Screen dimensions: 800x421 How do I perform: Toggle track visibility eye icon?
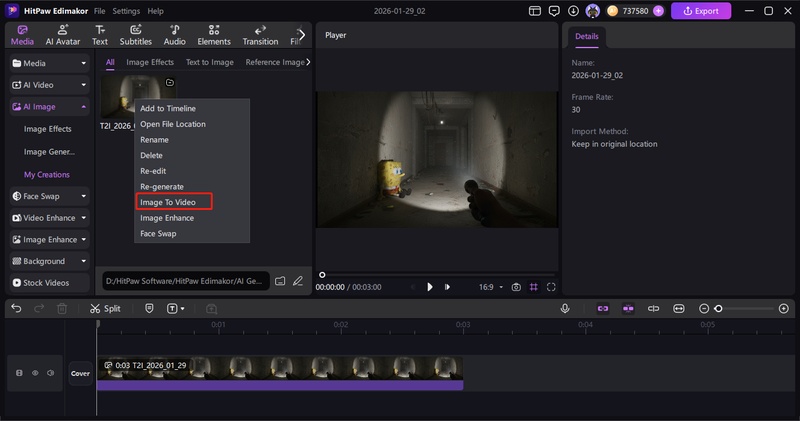(35, 373)
